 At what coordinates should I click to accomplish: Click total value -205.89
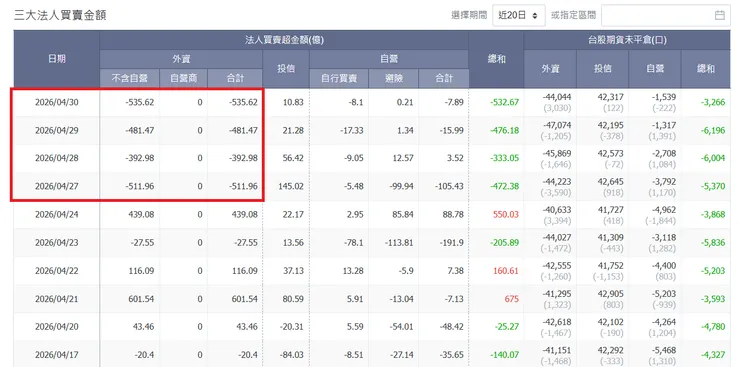tap(504, 242)
